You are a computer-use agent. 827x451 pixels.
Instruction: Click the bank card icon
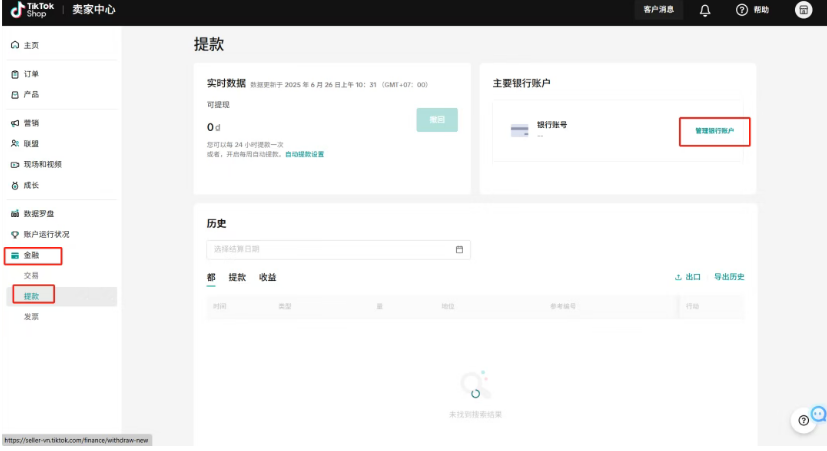tap(520, 130)
